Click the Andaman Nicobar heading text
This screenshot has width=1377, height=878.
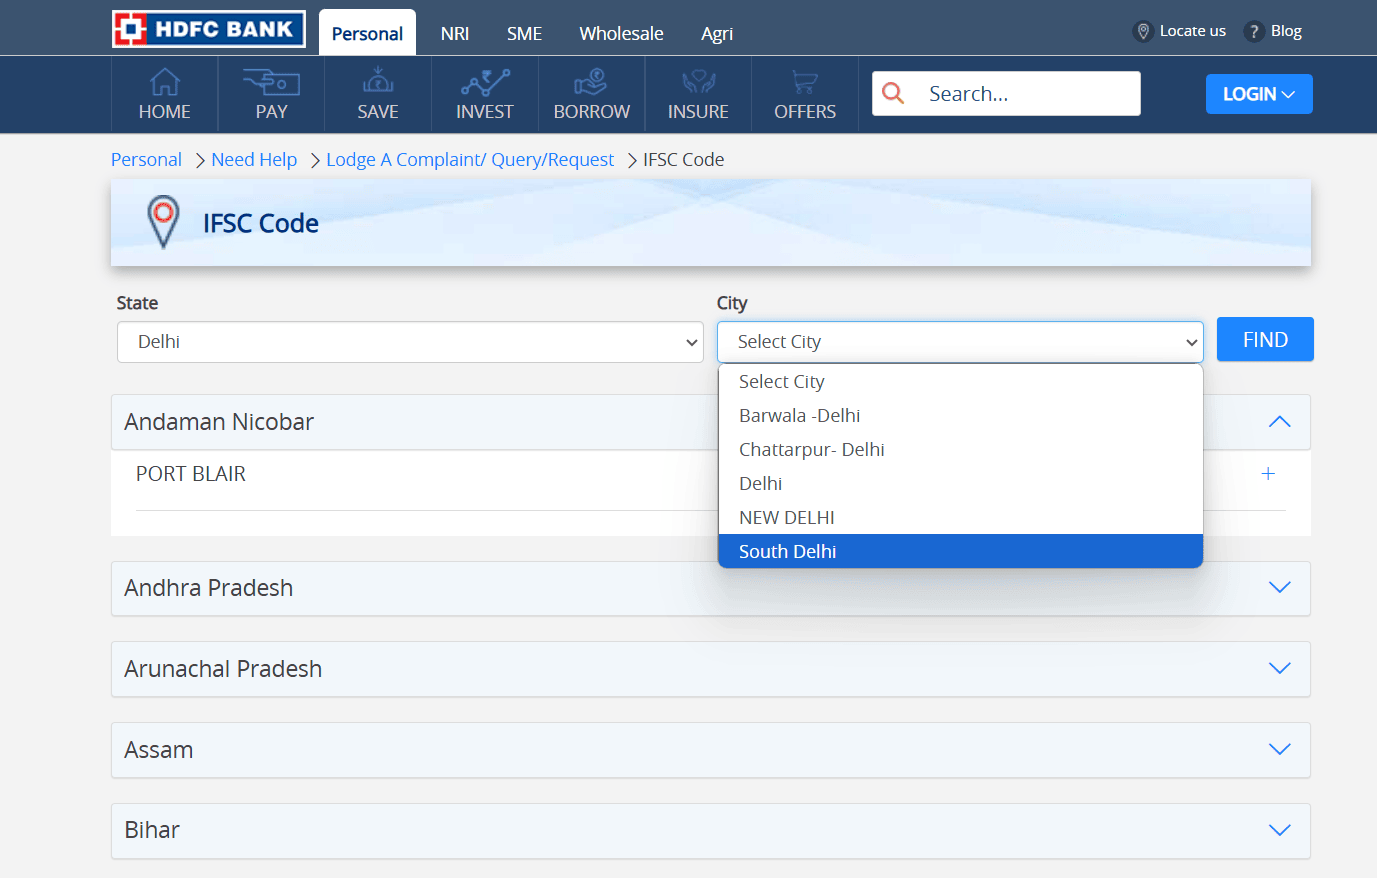click(x=219, y=422)
